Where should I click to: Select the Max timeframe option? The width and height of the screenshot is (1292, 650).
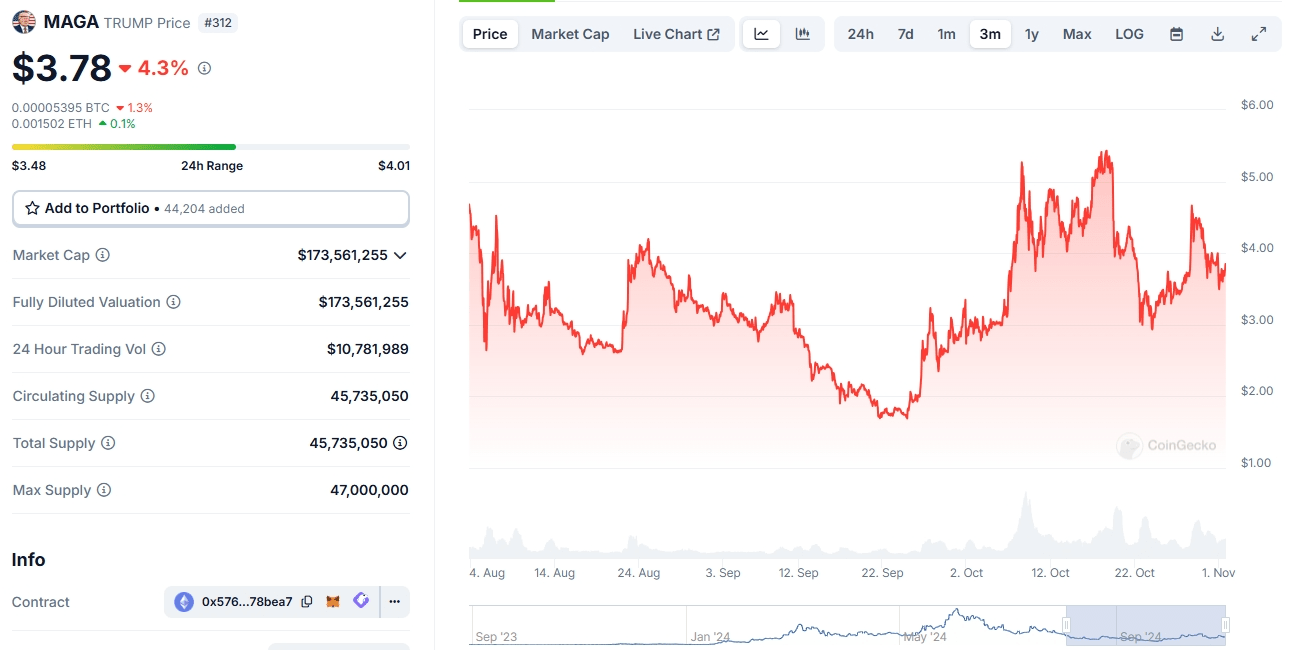pyautogui.click(x=1077, y=33)
